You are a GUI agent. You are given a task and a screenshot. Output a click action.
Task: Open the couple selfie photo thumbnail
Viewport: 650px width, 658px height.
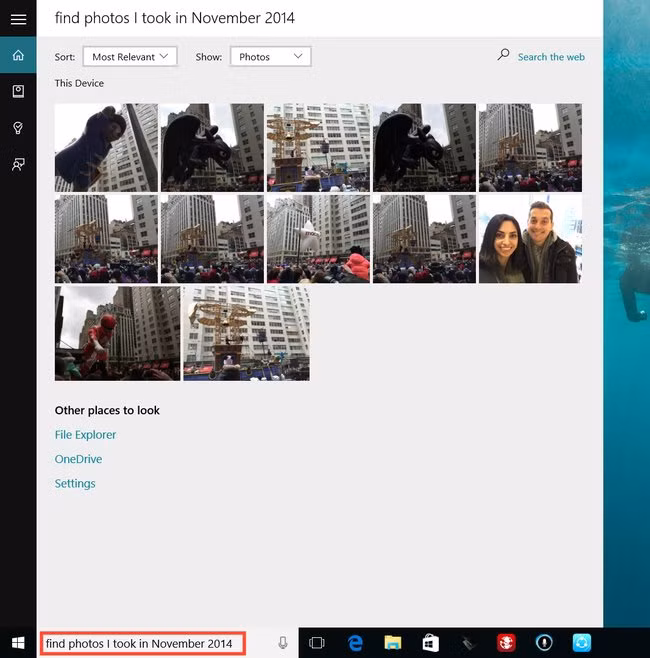pos(530,240)
